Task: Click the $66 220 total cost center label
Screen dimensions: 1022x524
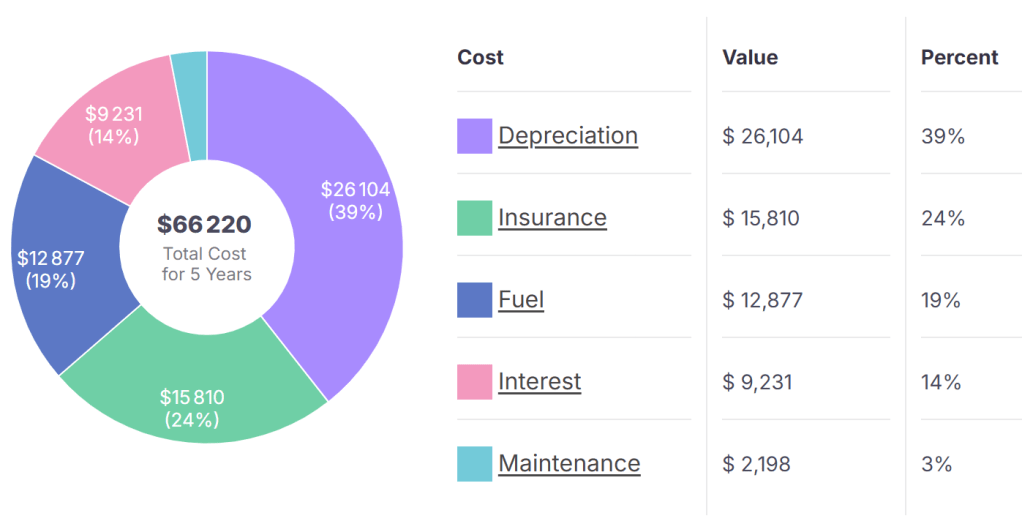Action: coord(205,224)
